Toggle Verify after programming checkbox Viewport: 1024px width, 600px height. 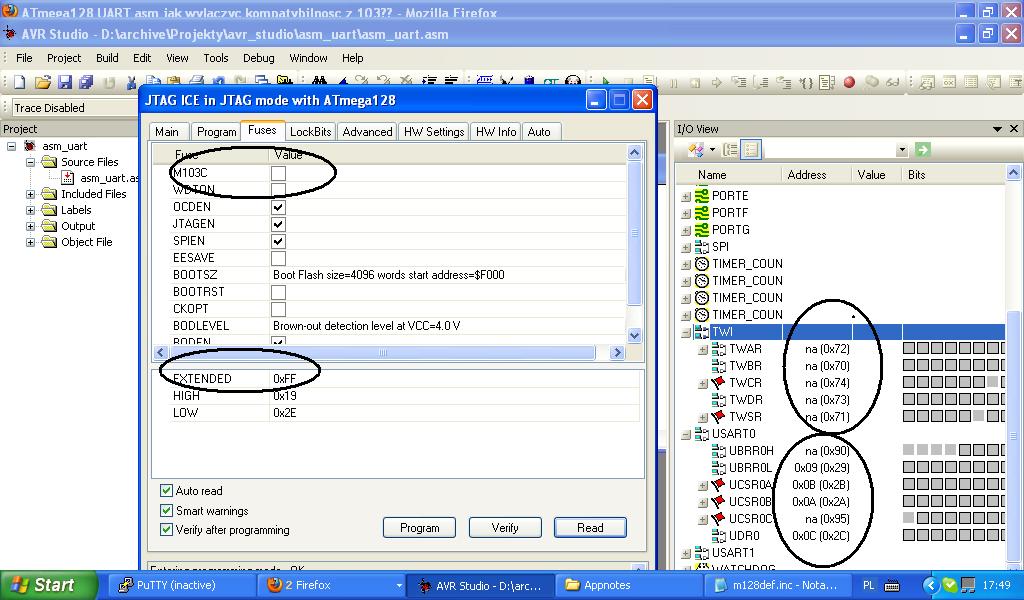click(167, 529)
